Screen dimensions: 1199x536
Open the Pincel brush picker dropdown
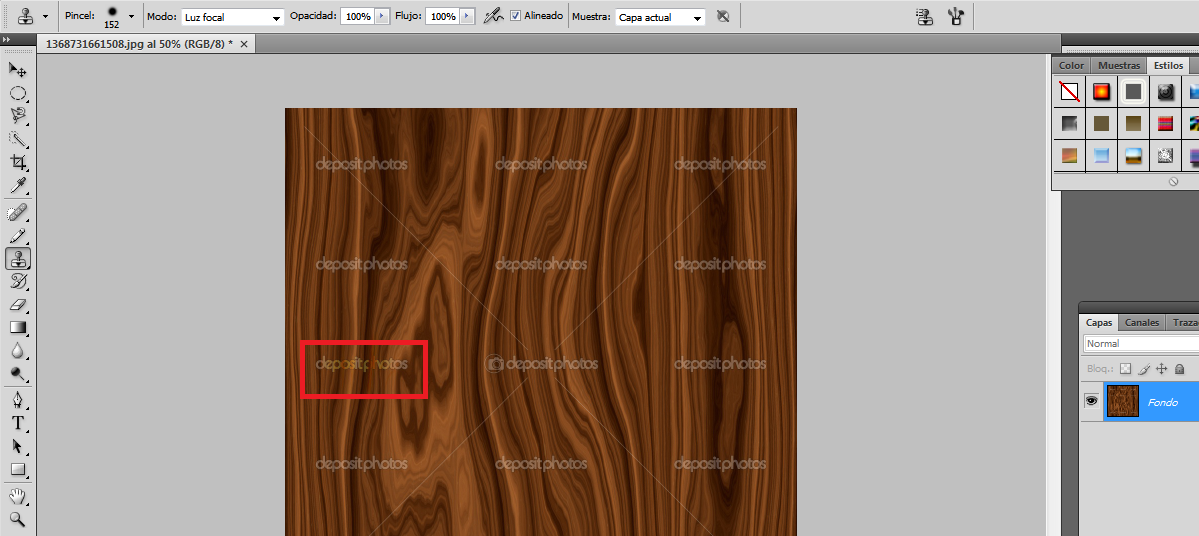131,16
